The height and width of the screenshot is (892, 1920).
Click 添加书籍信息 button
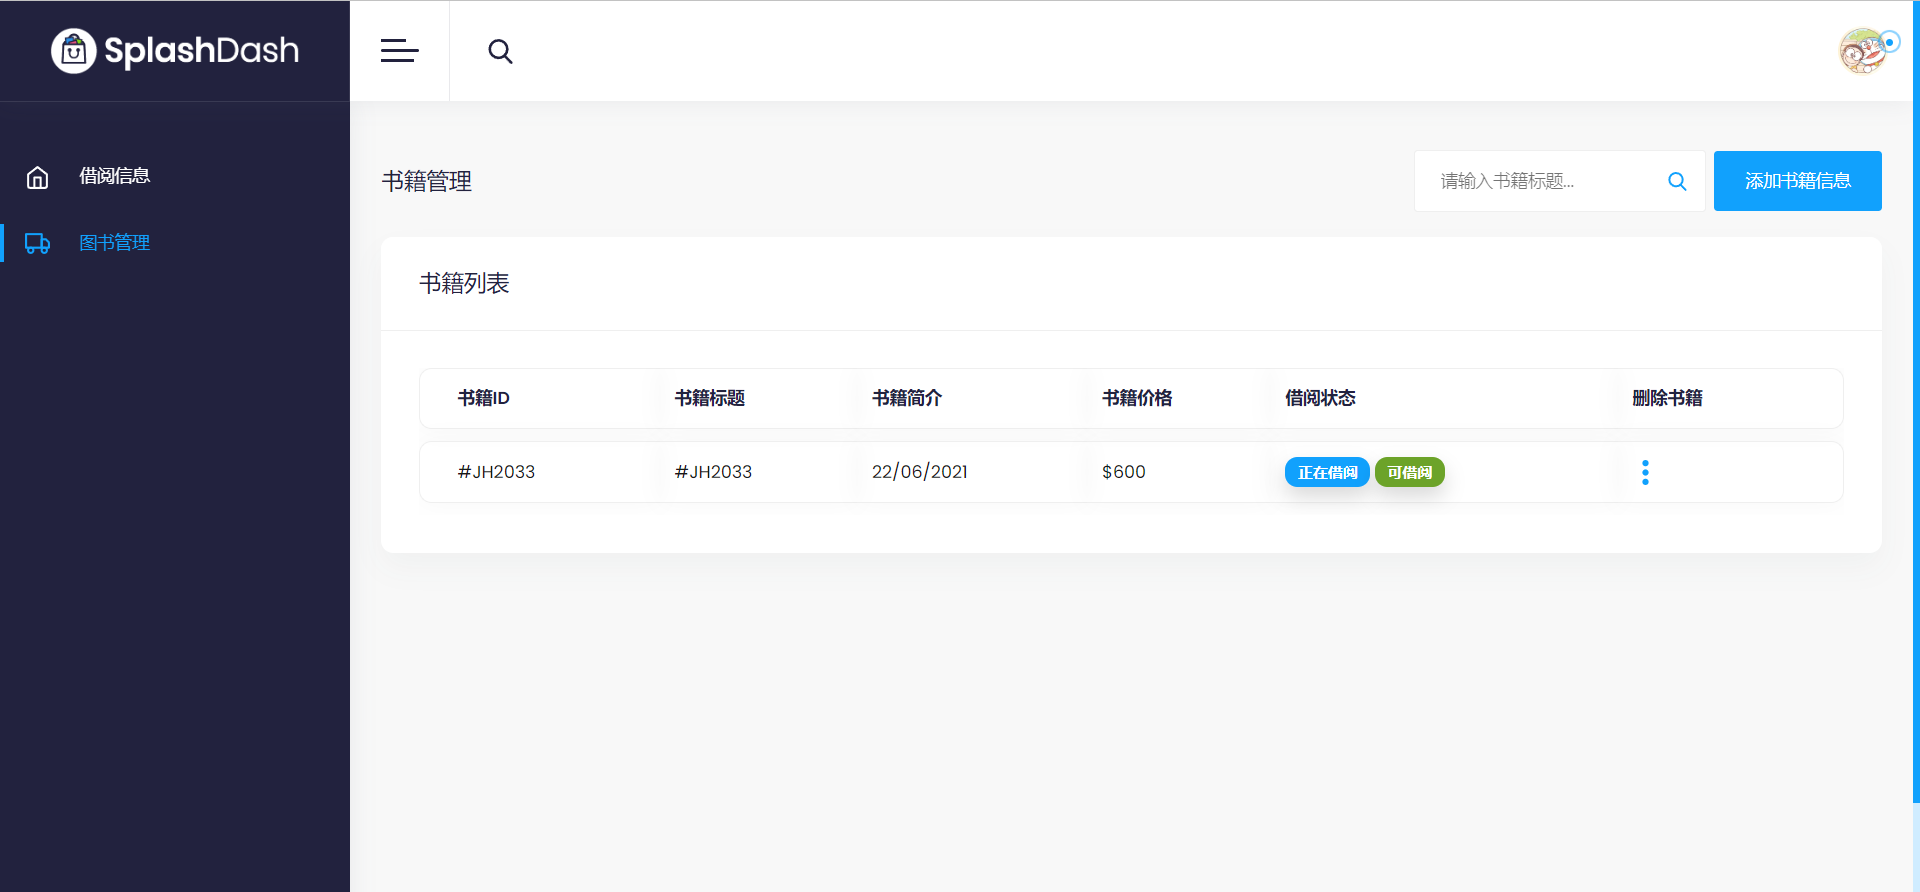pyautogui.click(x=1798, y=181)
